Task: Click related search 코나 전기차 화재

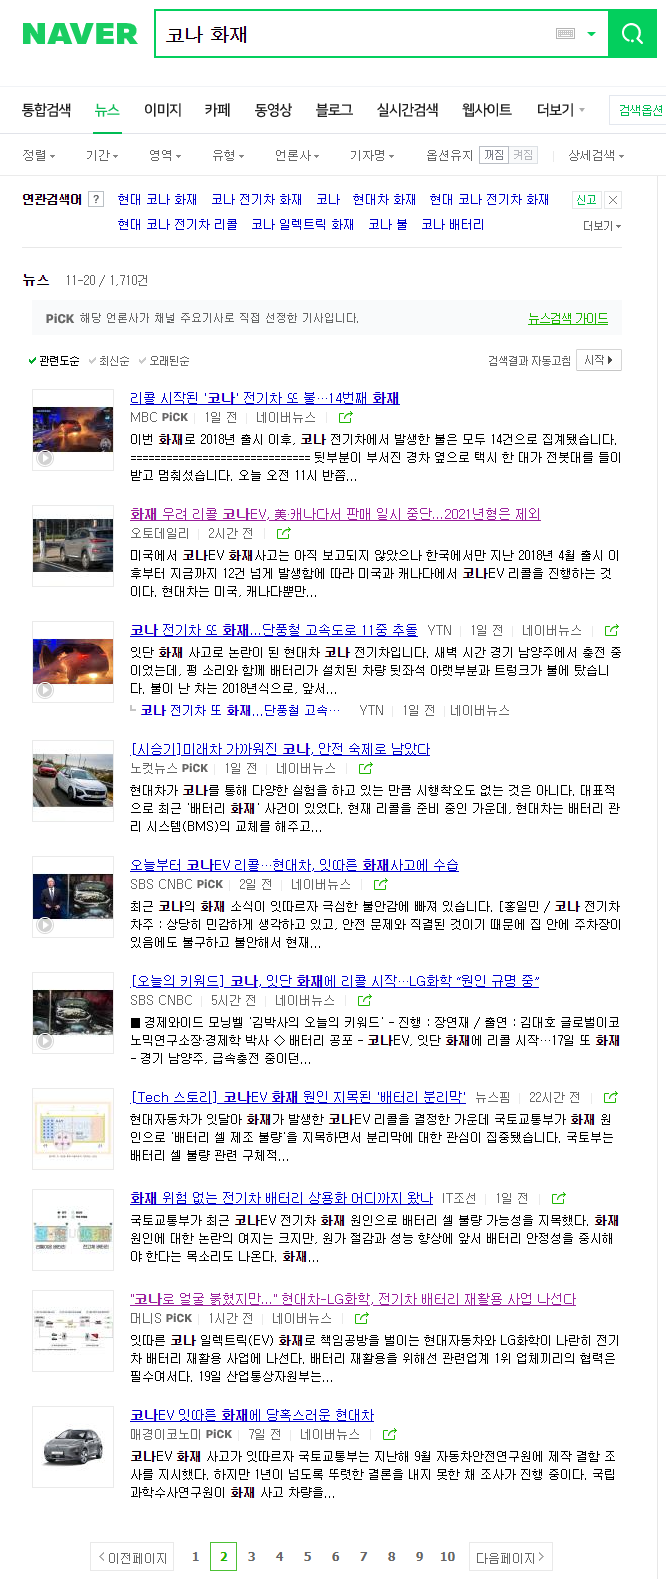Action: tap(257, 200)
